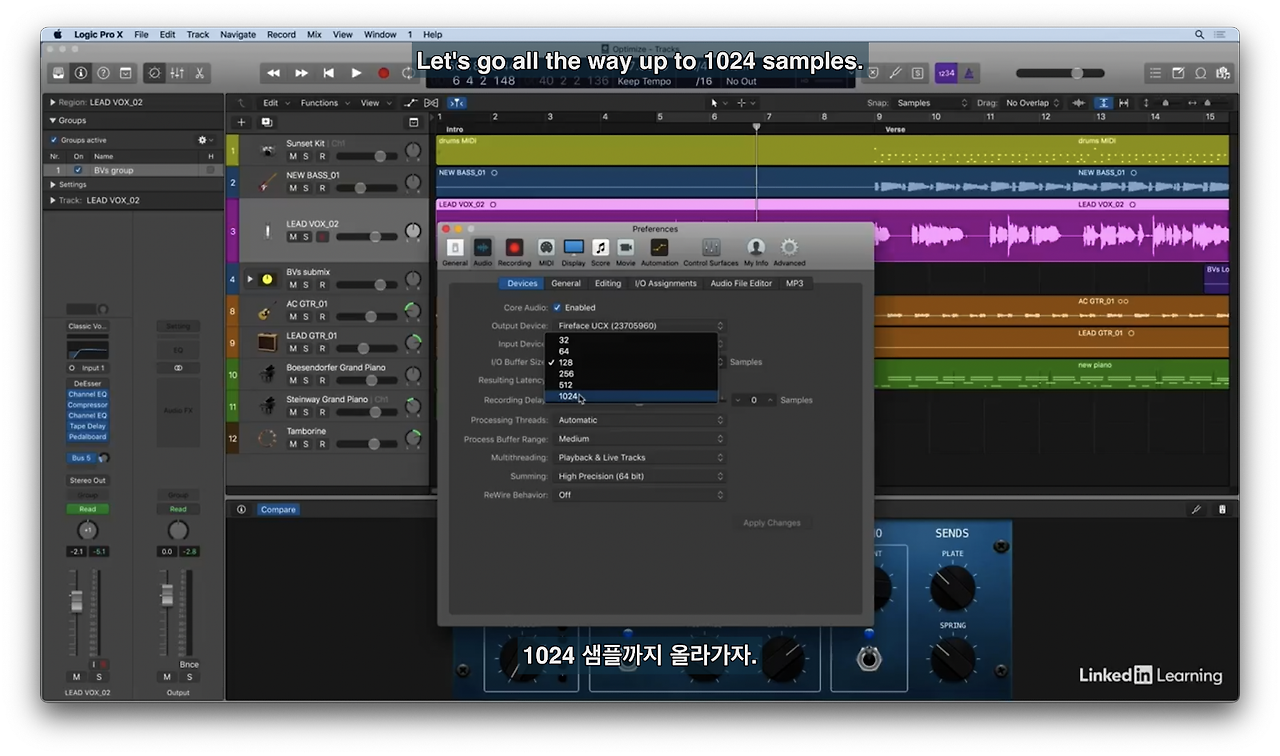Toggle the Solo S button in control bar
Image resolution: width=1280 pixels, height=756 pixels.
pos(917,73)
